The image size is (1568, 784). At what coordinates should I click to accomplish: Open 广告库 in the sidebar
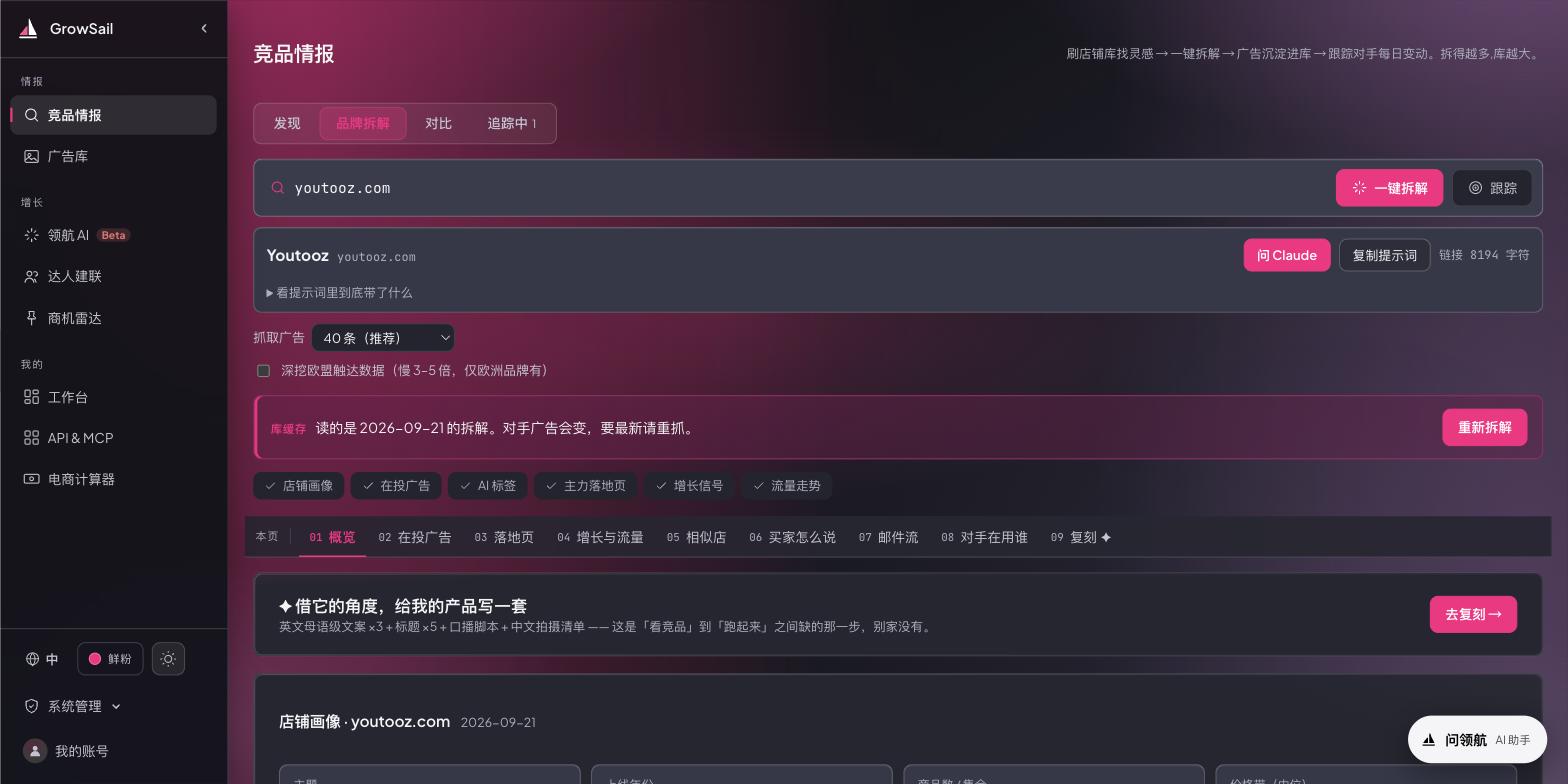[113, 156]
